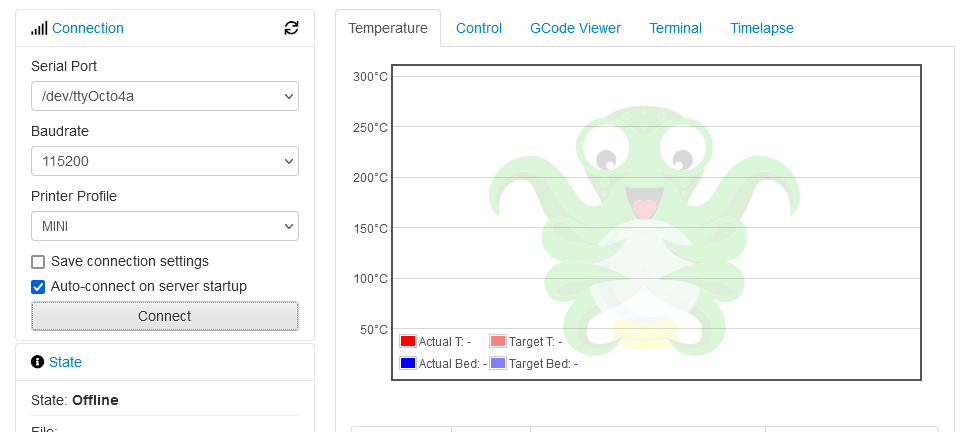Viewport: 968px width, 432px height.
Task: Open the Timelapse tab
Action: tap(762, 28)
